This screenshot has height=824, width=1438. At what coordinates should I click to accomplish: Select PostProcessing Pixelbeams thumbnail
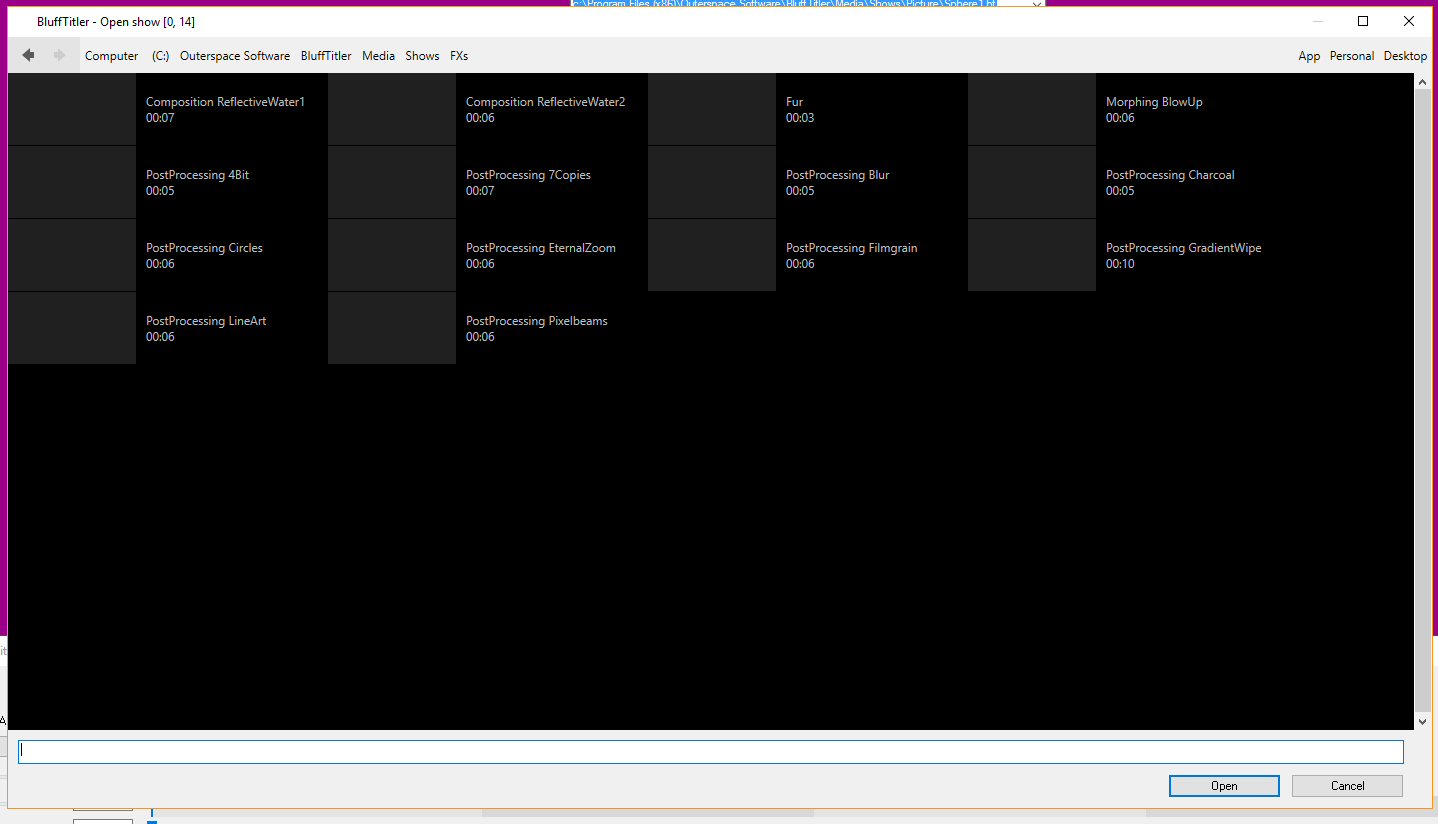click(x=392, y=328)
